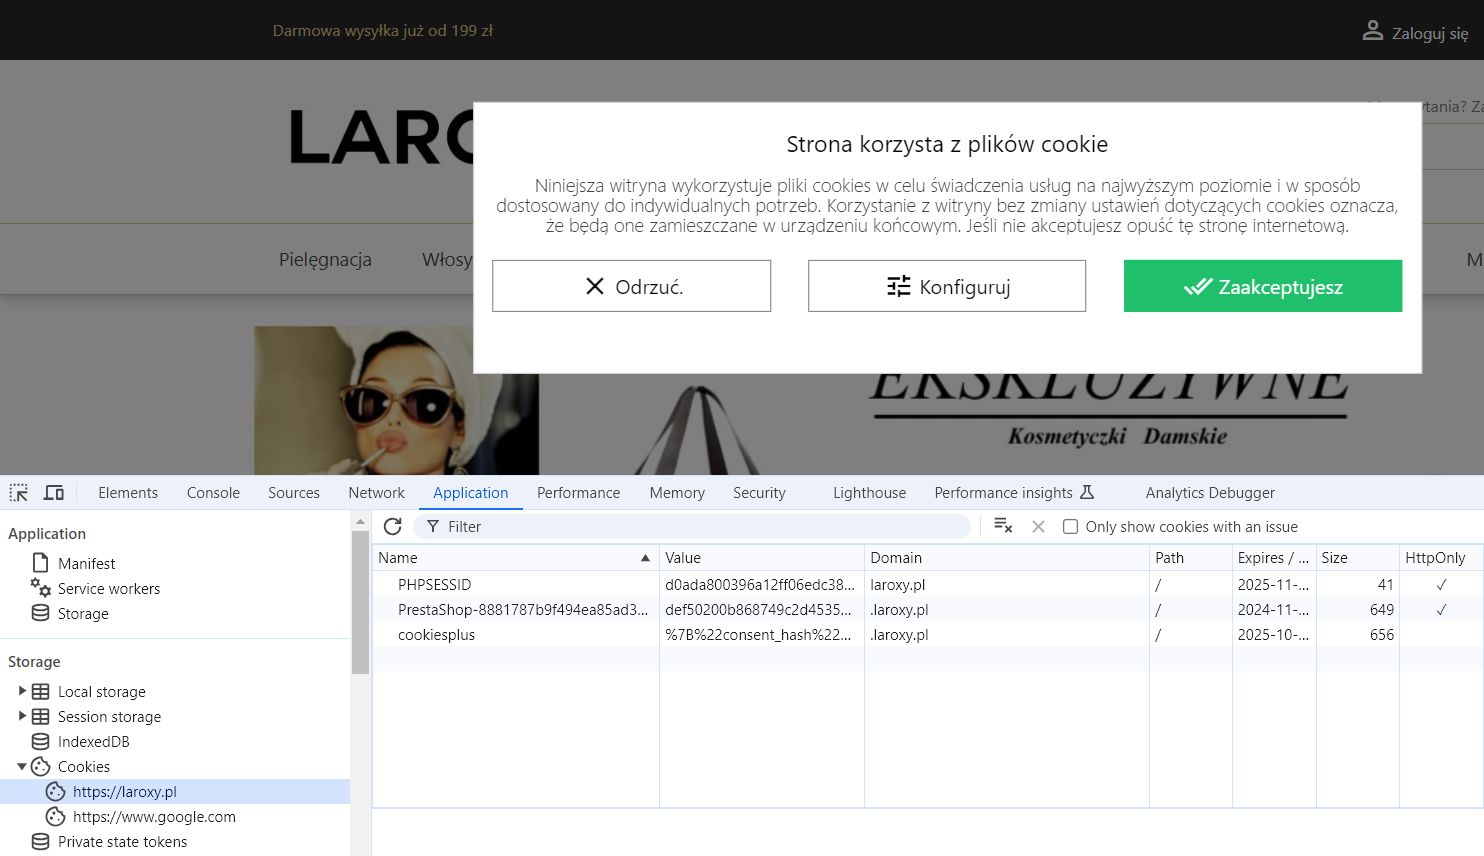Toggle the device toolbar icon
This screenshot has height=856, width=1484.
click(x=54, y=493)
